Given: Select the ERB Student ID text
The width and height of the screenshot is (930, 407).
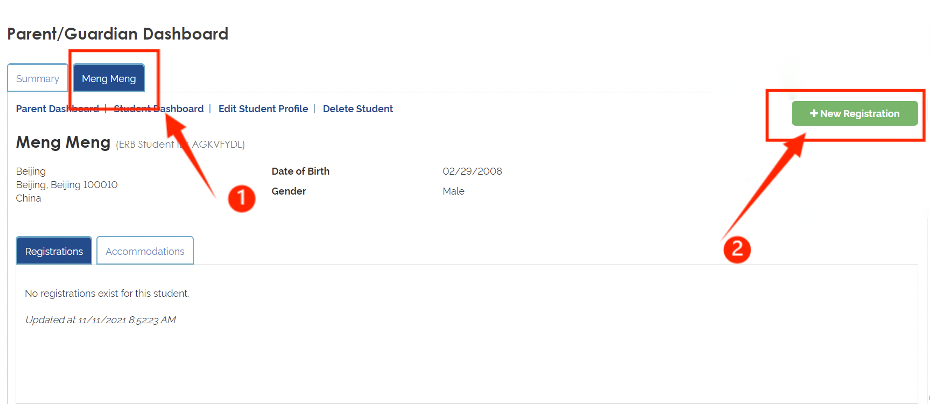Looking at the screenshot, I should click(x=180, y=145).
